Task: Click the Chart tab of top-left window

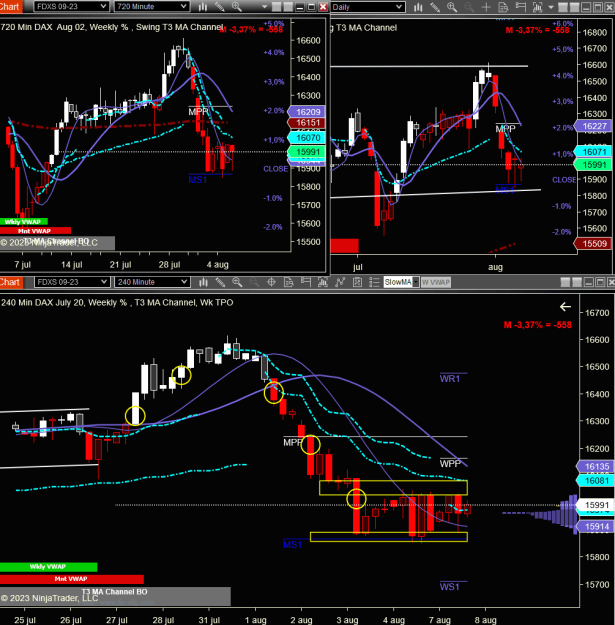Action: pyautogui.click(x=10, y=6)
